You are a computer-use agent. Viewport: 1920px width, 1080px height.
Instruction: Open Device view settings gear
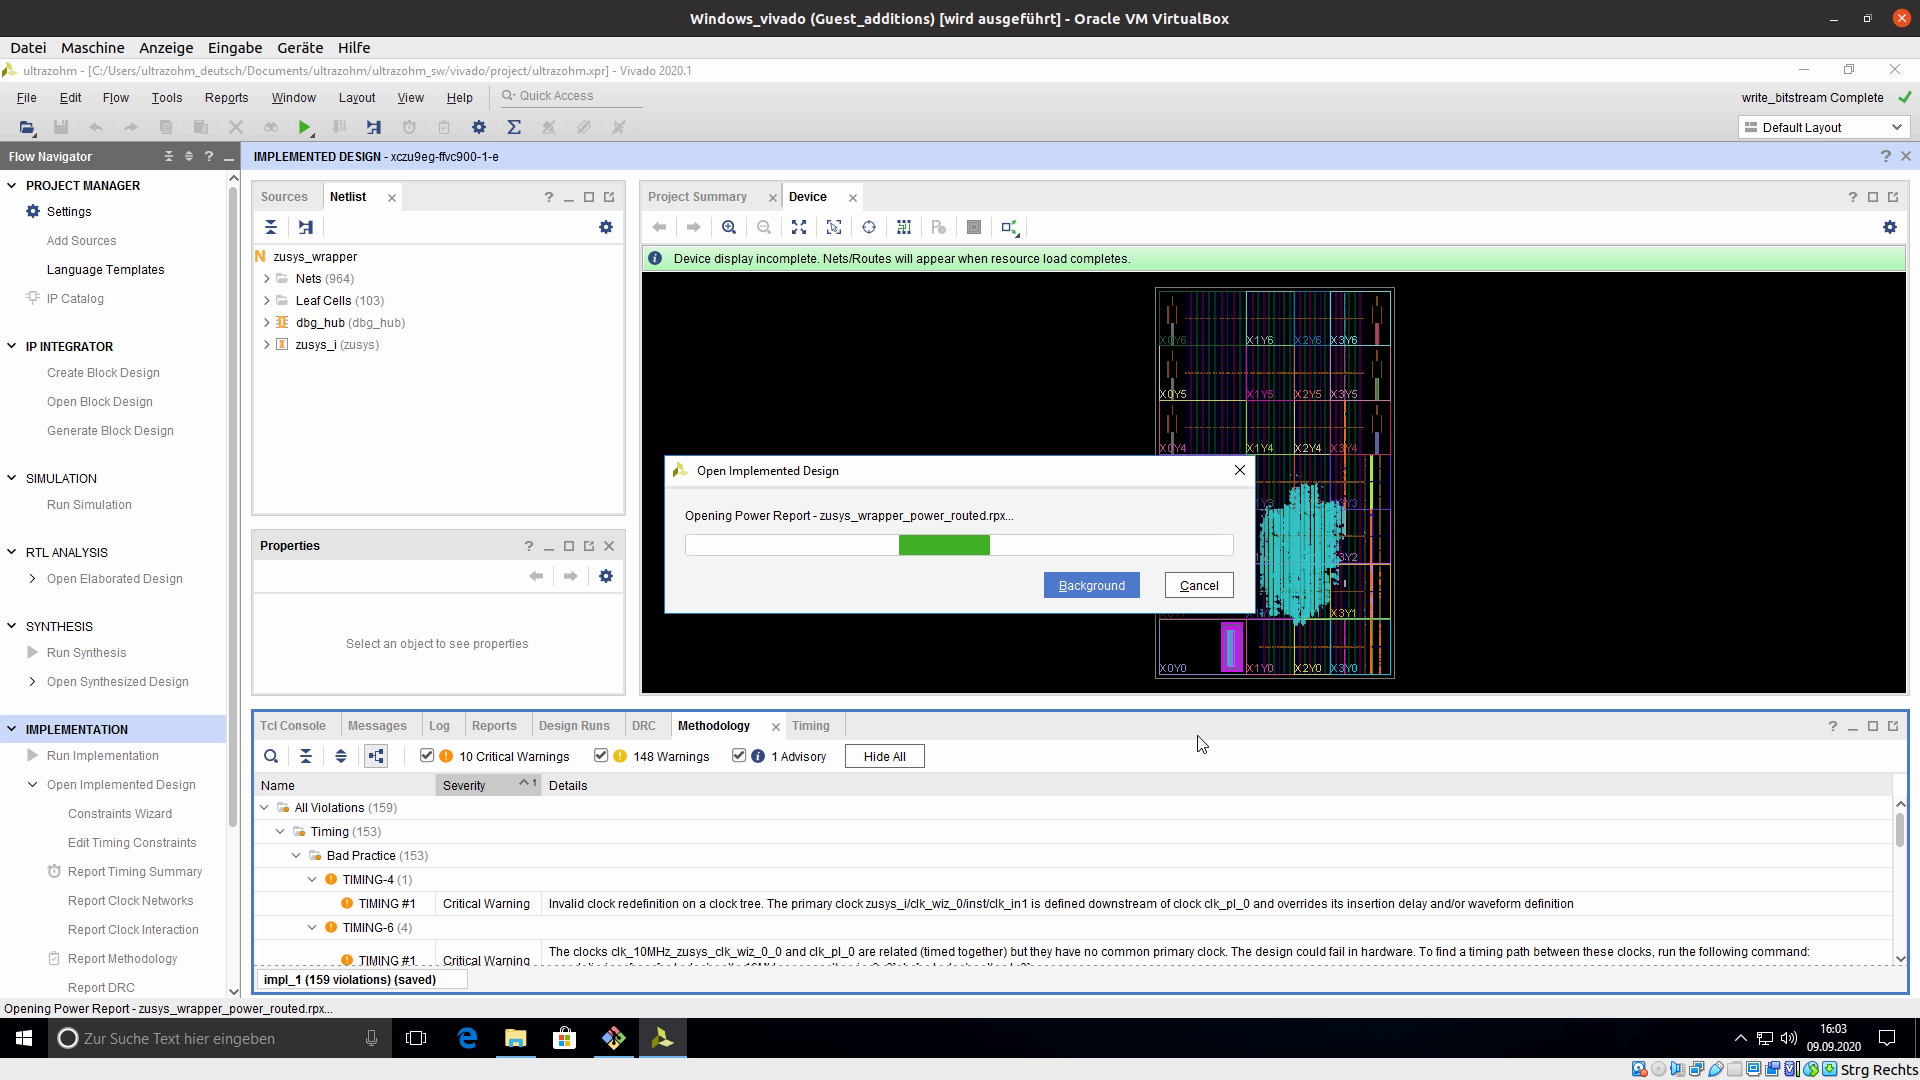(1889, 228)
